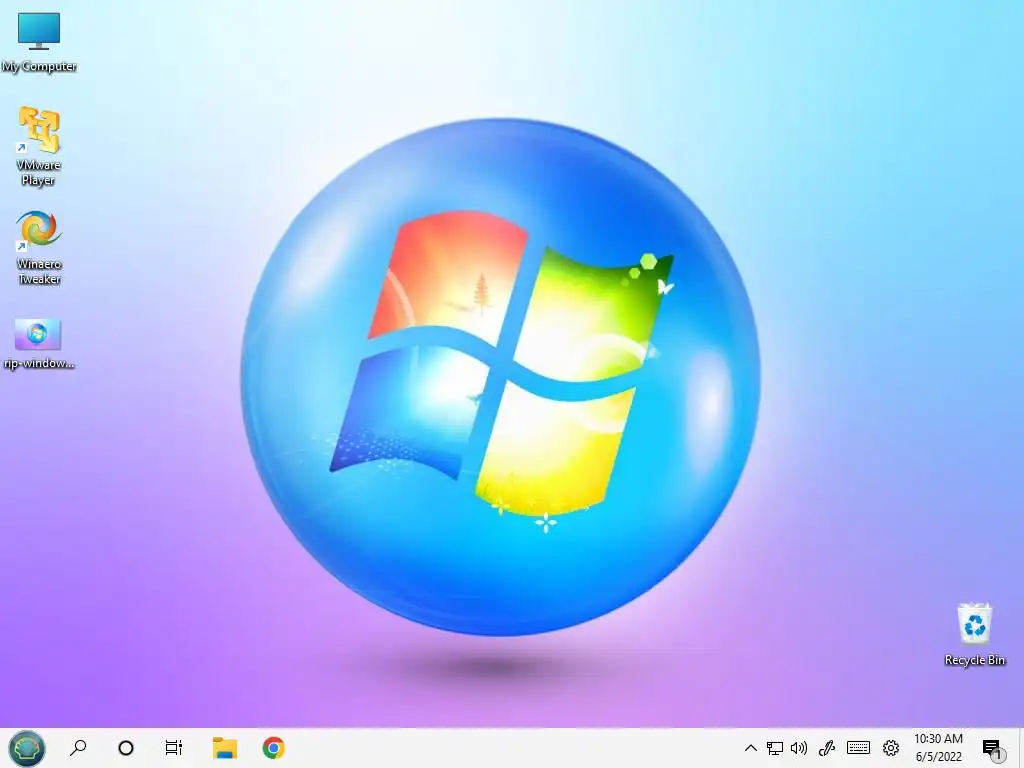Open settings gear in system tray
The height and width of the screenshot is (768, 1024).
[891, 748]
